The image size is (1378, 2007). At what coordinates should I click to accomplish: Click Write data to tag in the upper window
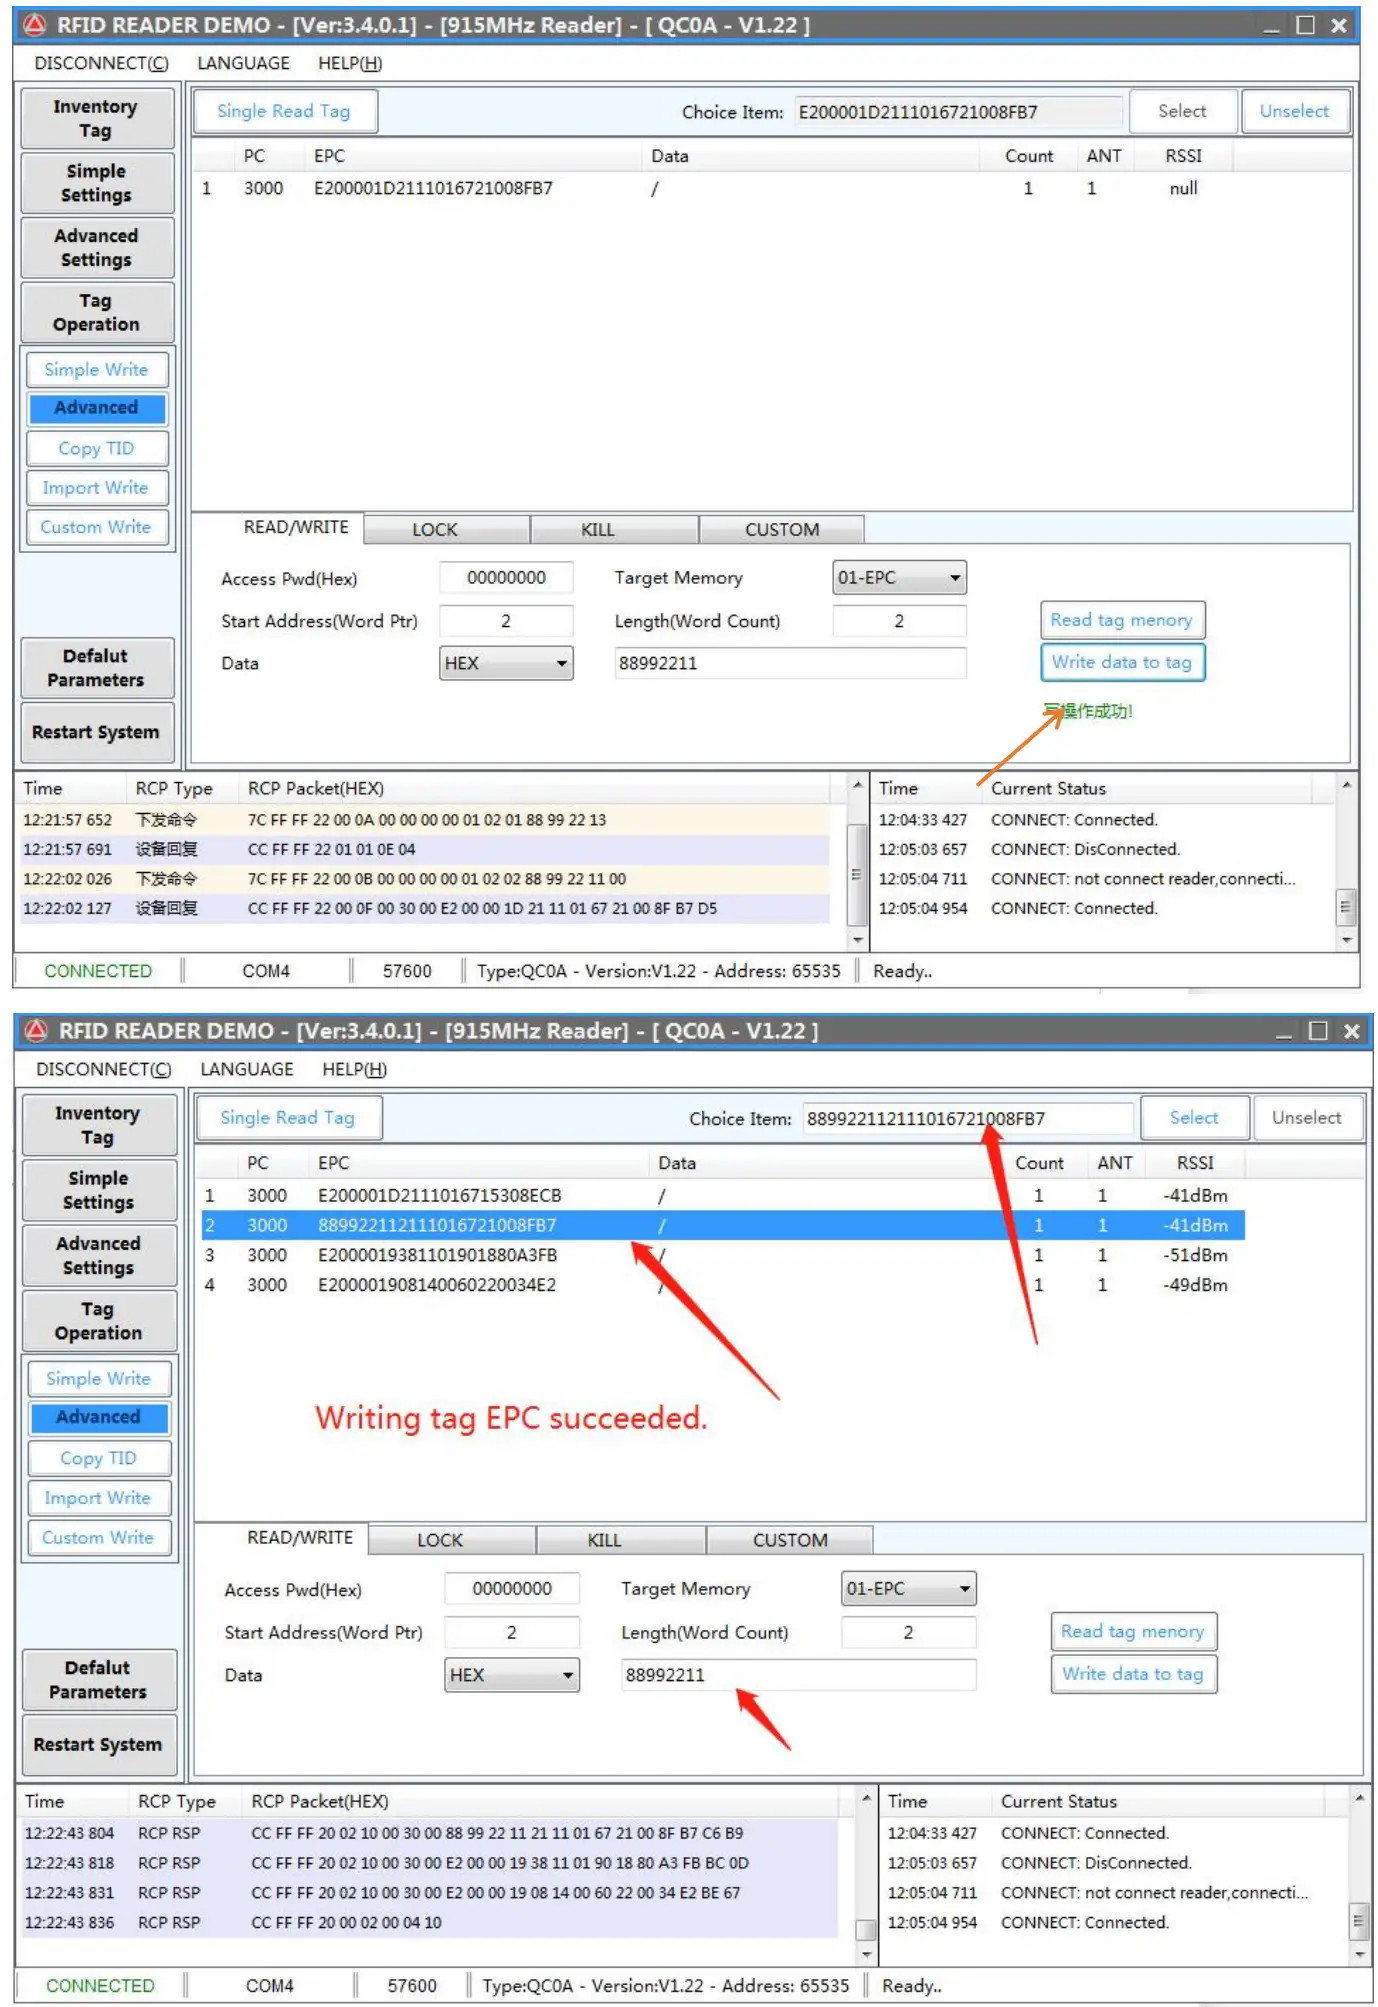tap(1122, 662)
